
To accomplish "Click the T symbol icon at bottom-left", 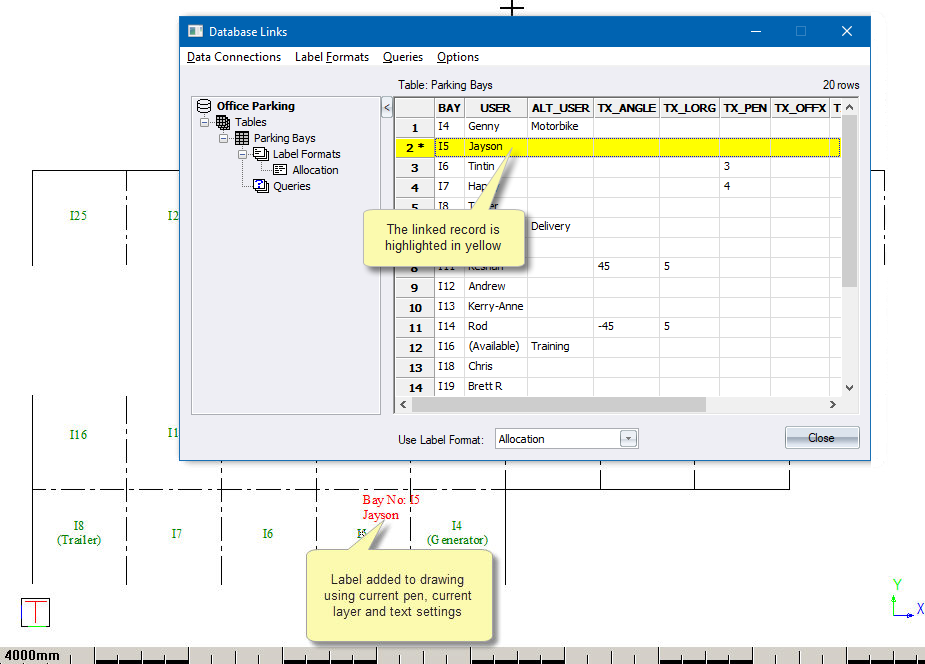I will 35,612.
